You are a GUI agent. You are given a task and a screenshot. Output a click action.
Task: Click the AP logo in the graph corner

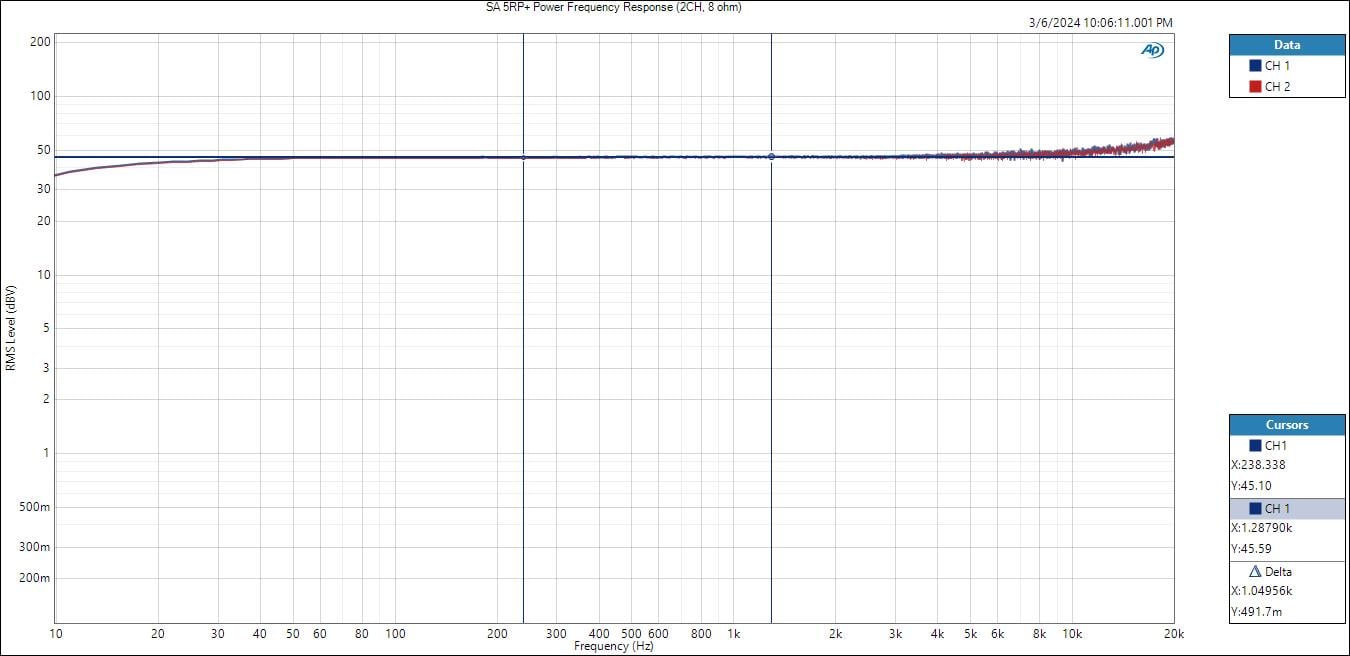point(1152,50)
